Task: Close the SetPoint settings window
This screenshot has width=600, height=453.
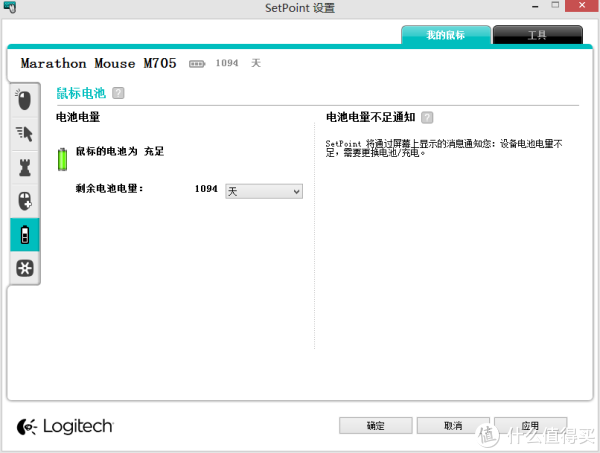Action: pos(582,6)
